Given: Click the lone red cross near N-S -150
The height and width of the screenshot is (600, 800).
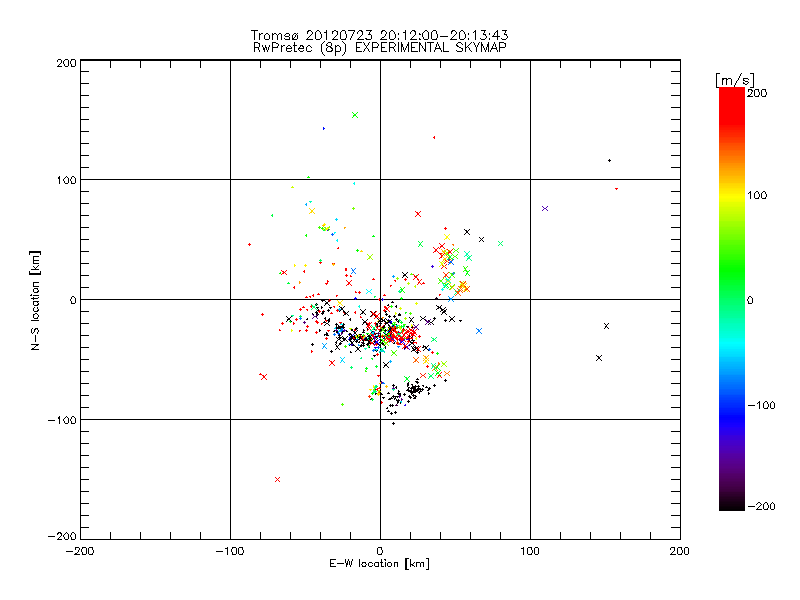Looking at the screenshot, I should pyautogui.click(x=278, y=480).
